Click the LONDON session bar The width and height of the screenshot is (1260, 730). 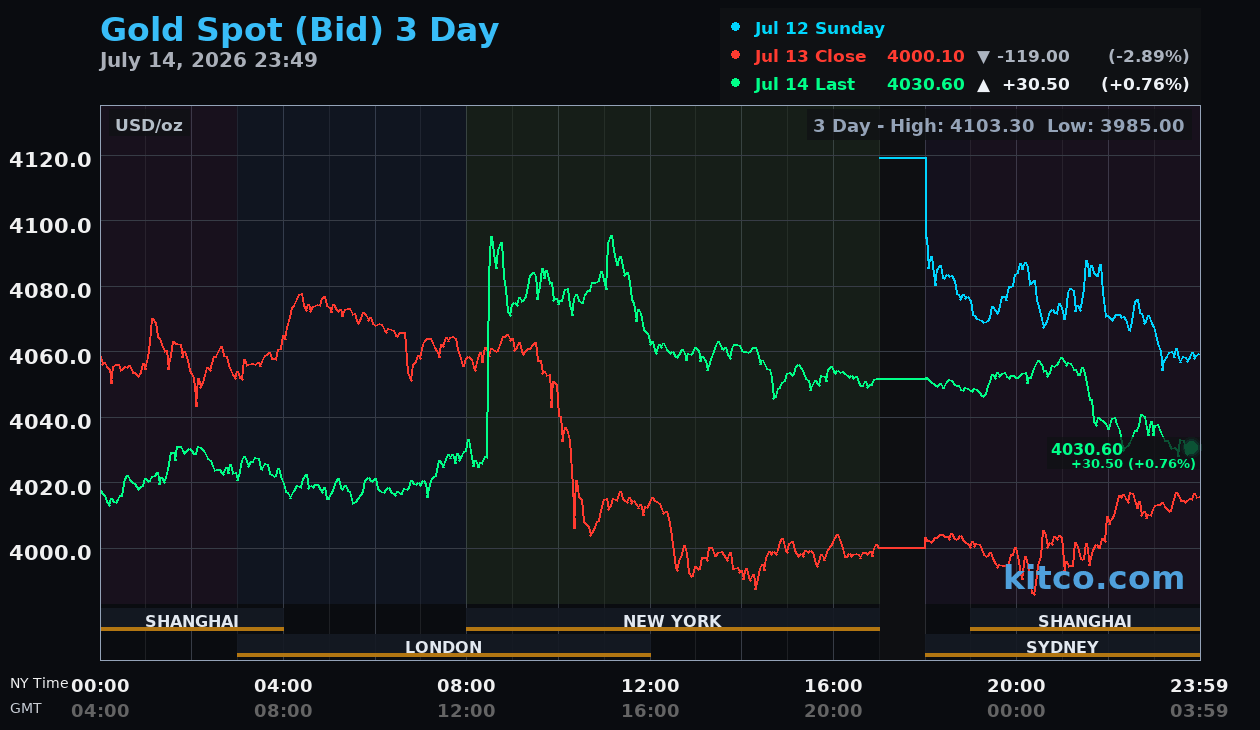coord(444,646)
